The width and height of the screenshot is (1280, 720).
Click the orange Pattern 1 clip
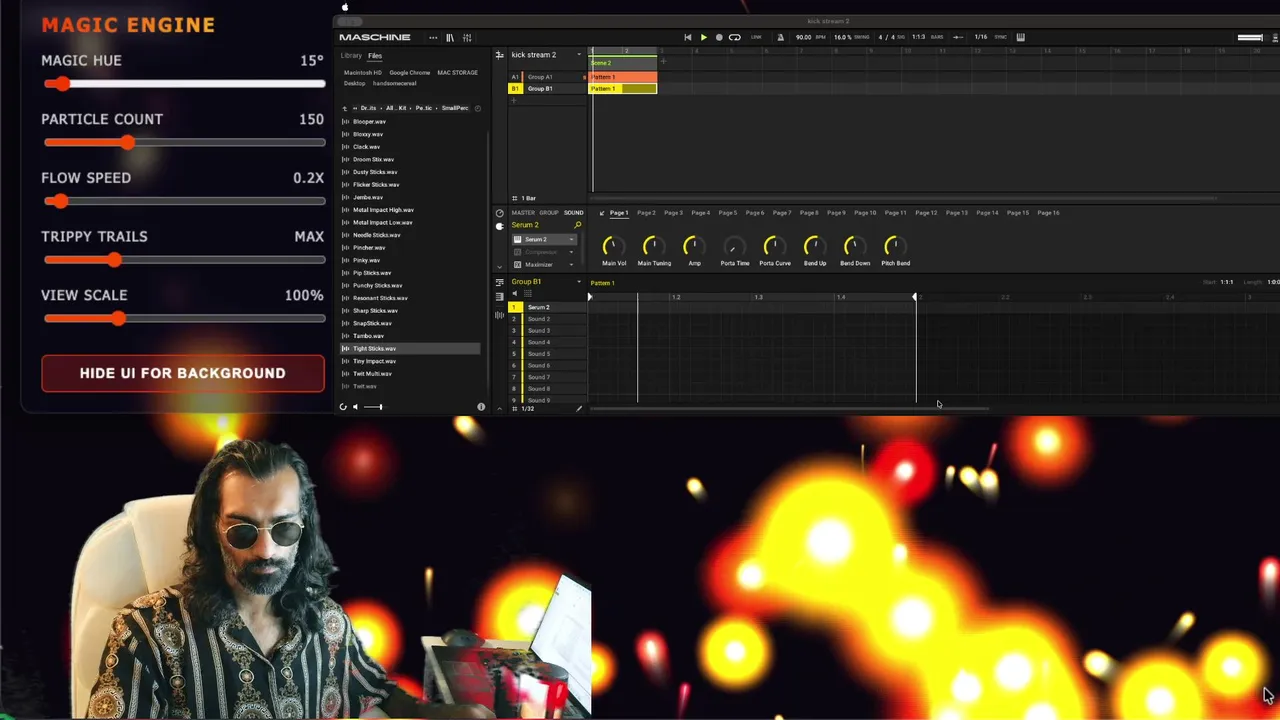click(623, 77)
